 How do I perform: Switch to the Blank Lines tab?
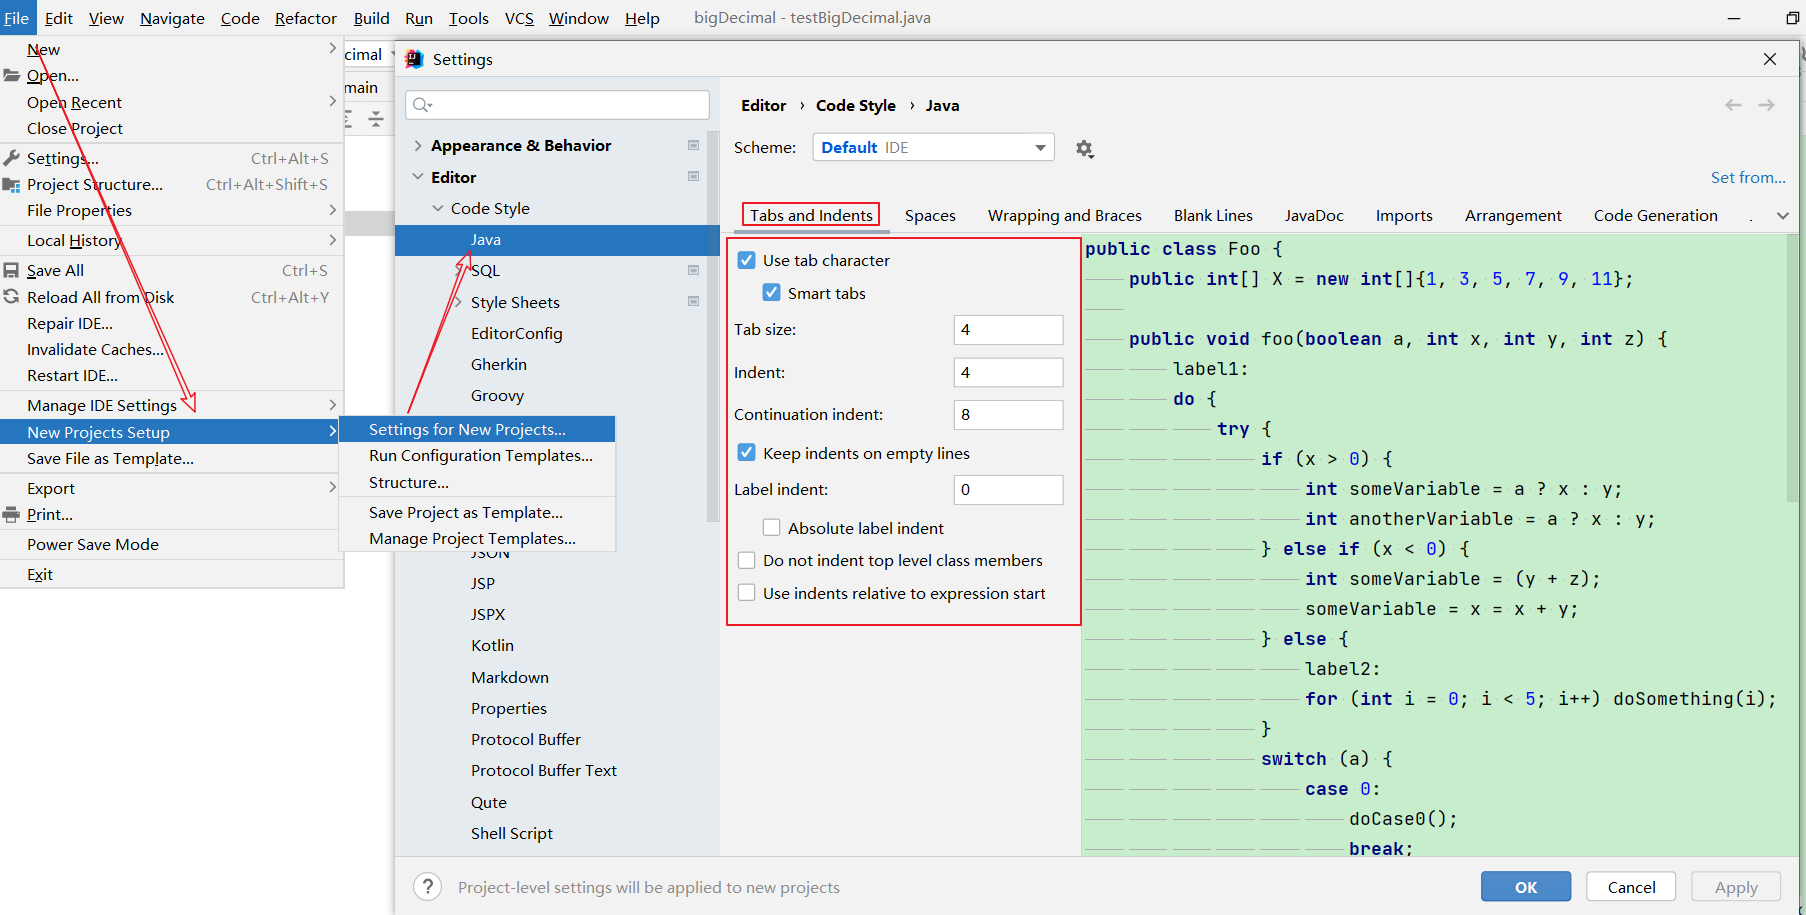point(1213,216)
